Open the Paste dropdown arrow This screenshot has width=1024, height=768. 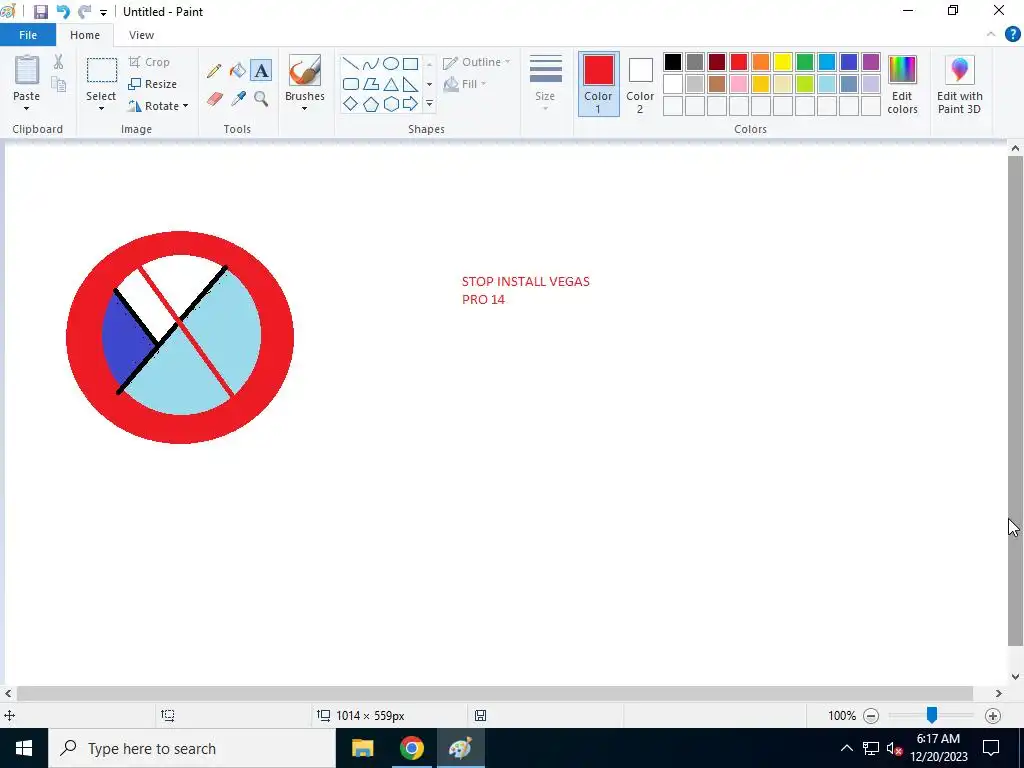pos(26,108)
